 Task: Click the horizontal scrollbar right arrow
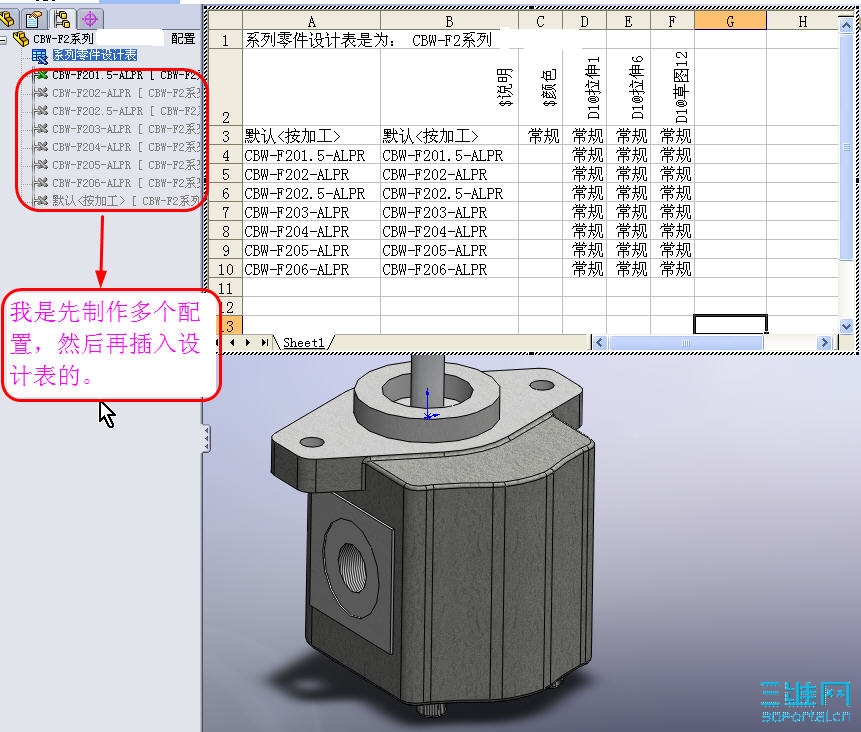click(x=824, y=343)
